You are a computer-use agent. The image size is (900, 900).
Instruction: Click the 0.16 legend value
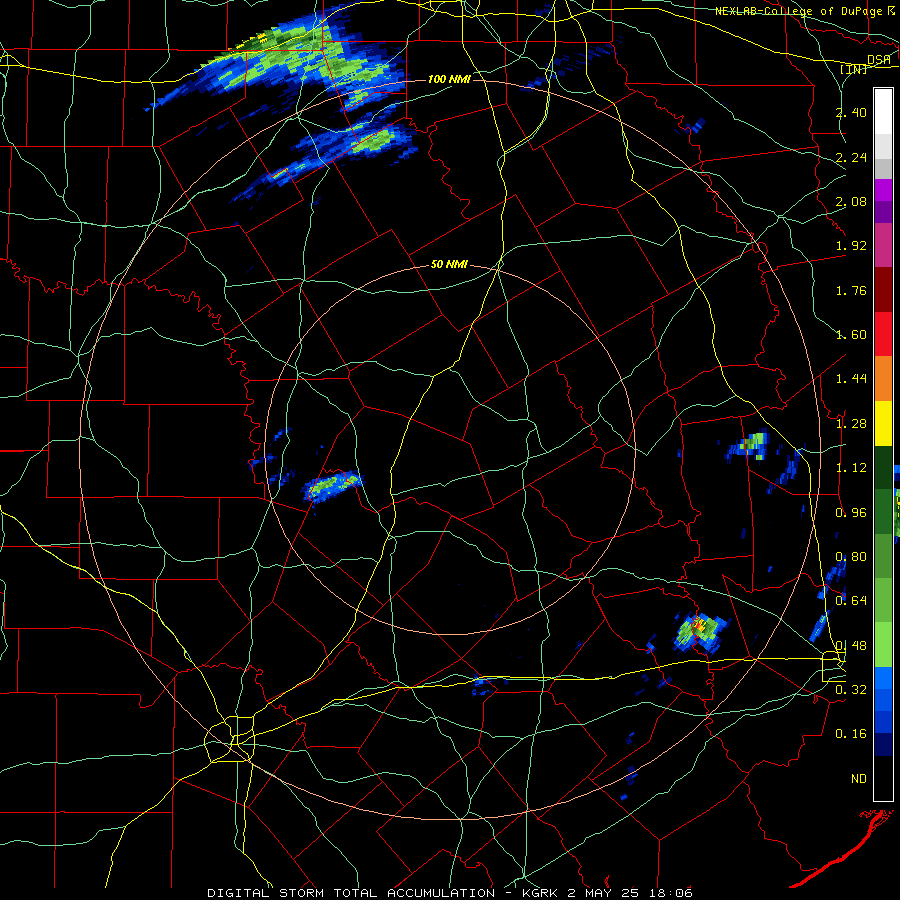(851, 734)
